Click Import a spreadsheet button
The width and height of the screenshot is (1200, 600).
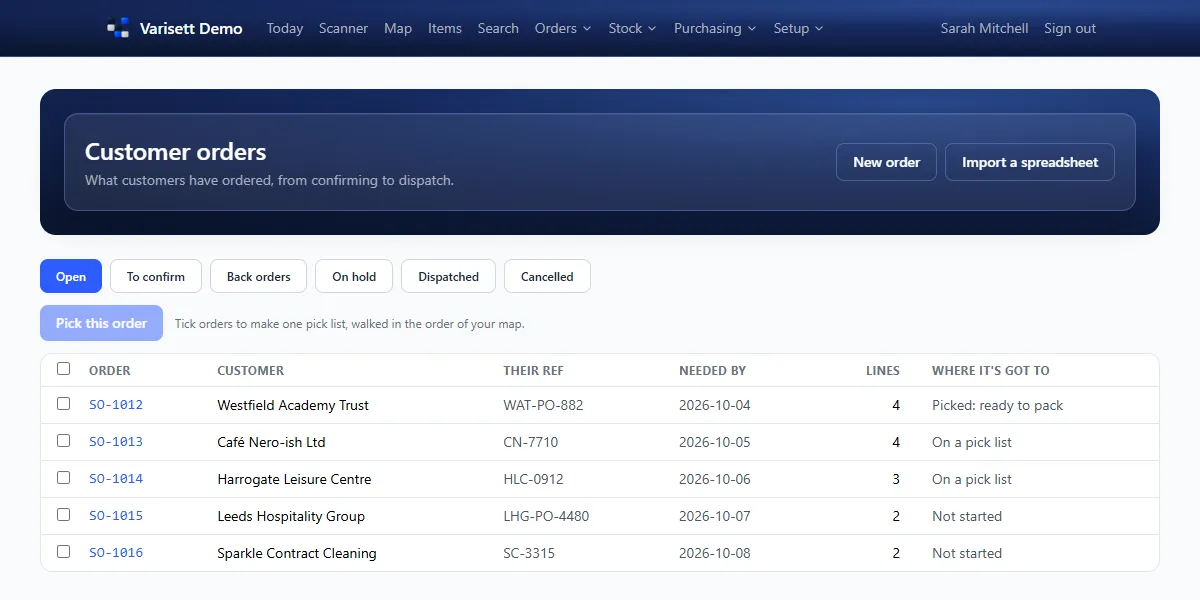[x=1030, y=162]
